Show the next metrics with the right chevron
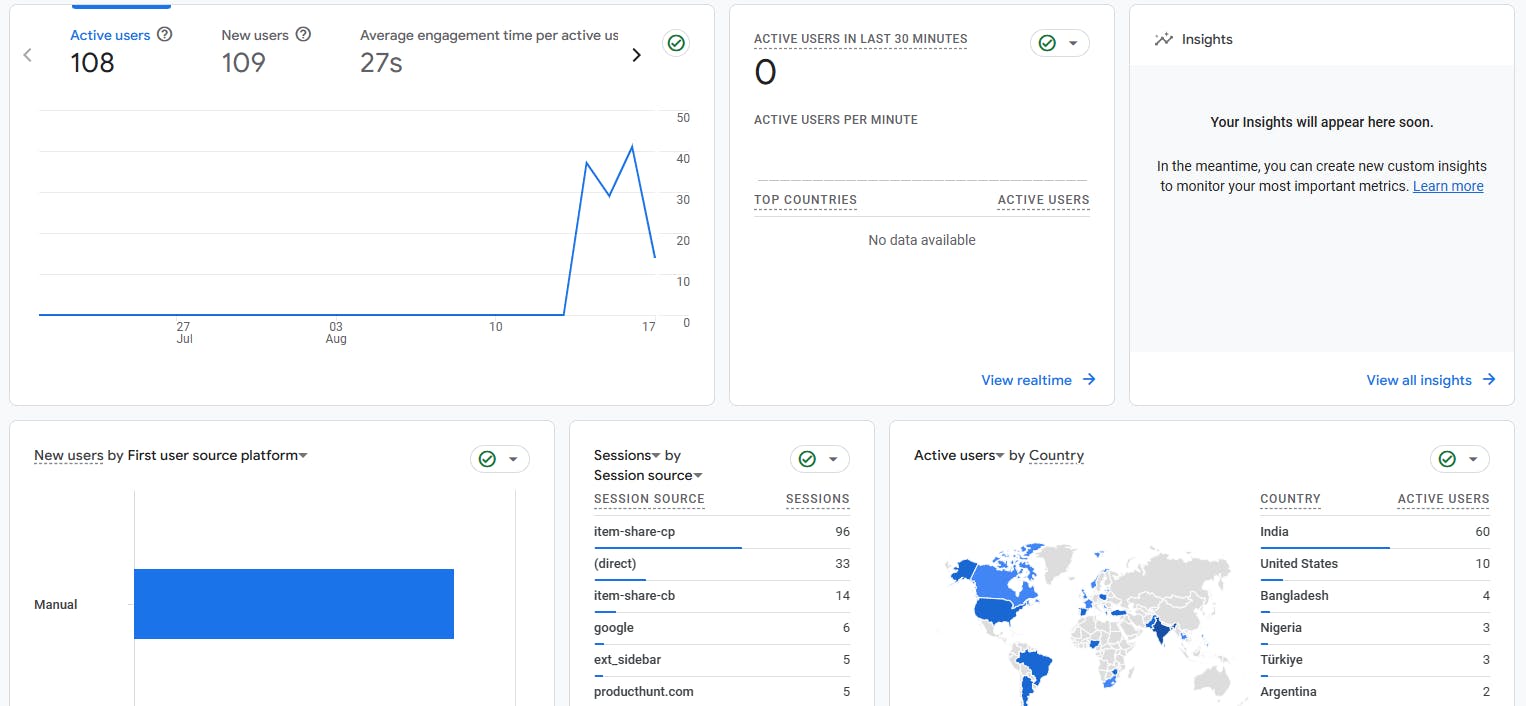The height and width of the screenshot is (706, 1526). [x=636, y=55]
